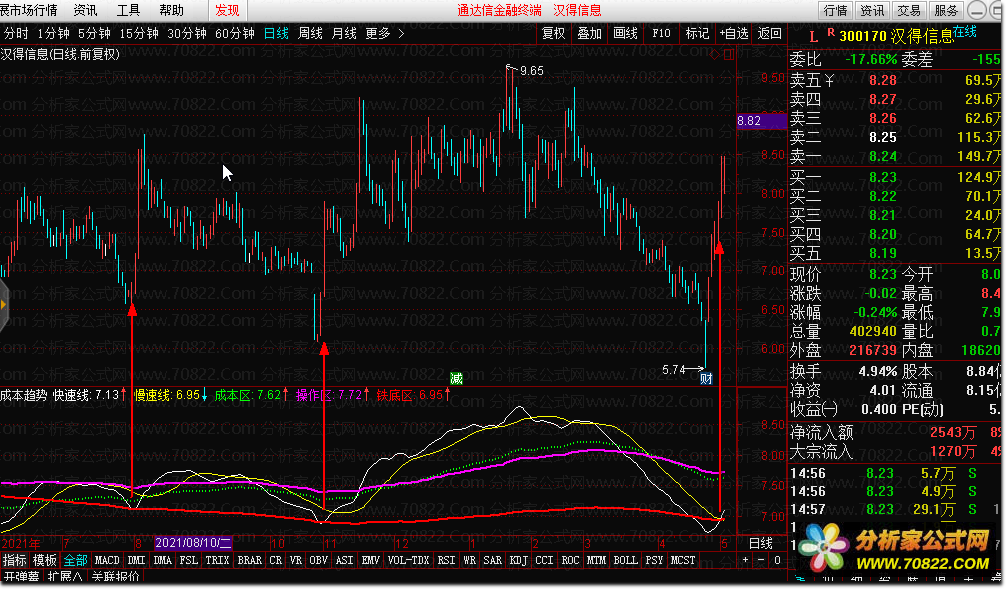
Task: Switch the indicator to OBV
Action: coord(319,560)
